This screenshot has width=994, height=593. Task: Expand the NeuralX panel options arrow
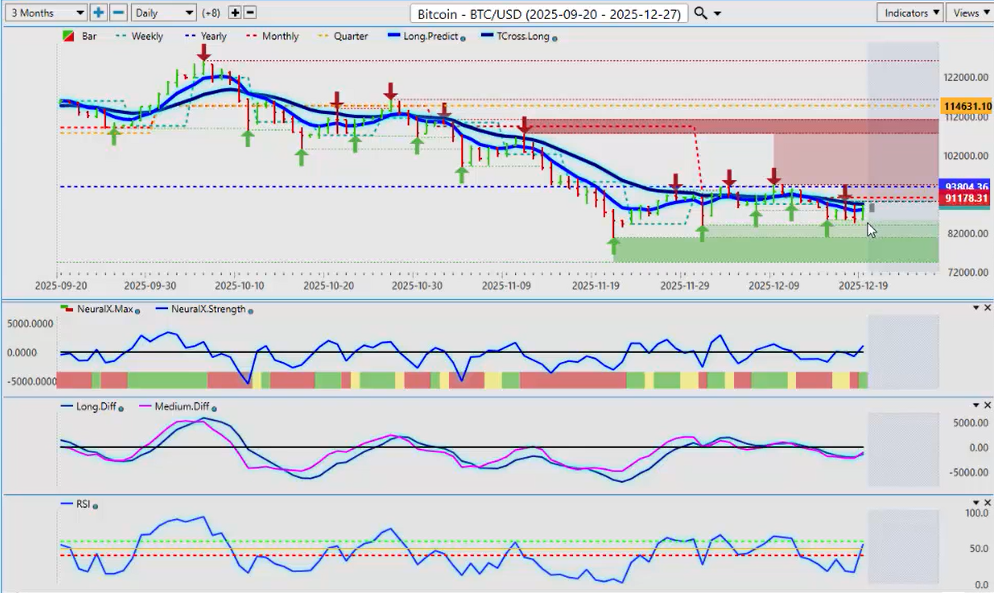(x=975, y=308)
